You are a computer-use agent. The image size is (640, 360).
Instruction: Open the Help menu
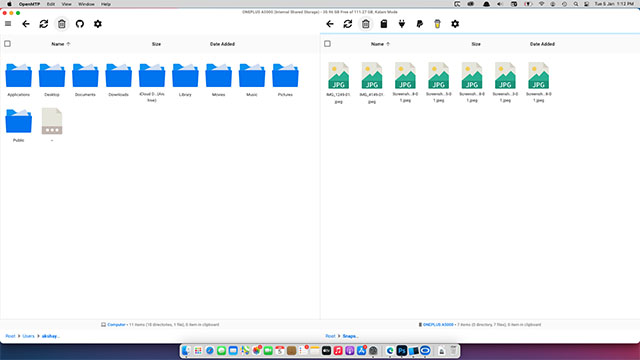(x=106, y=4)
